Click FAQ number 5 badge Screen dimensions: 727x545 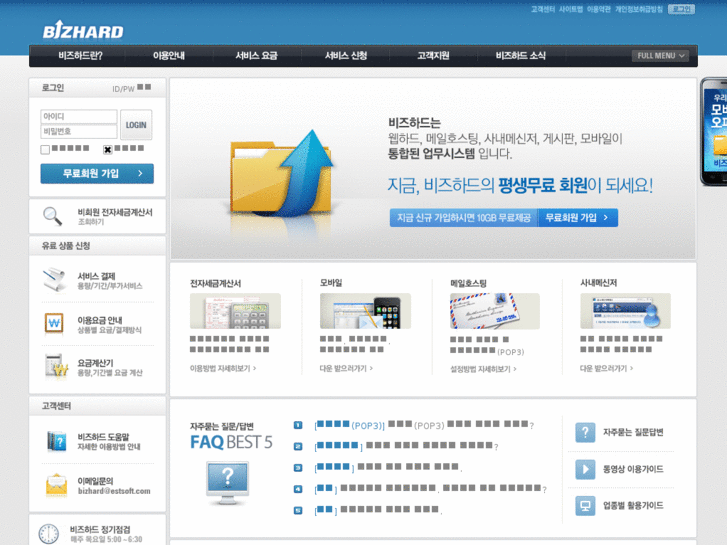[x=298, y=510]
